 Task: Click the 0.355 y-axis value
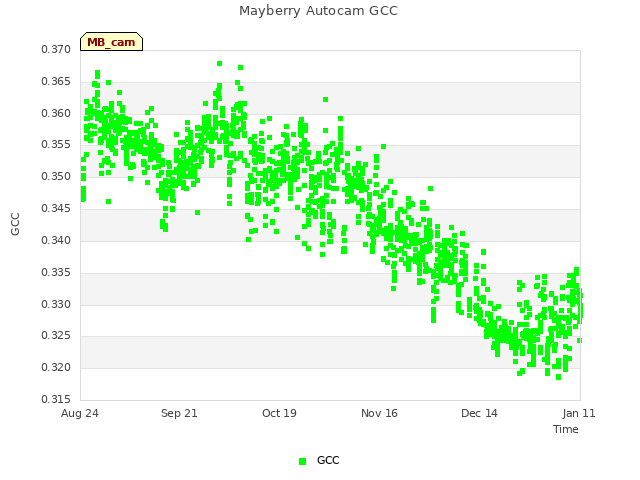56,144
